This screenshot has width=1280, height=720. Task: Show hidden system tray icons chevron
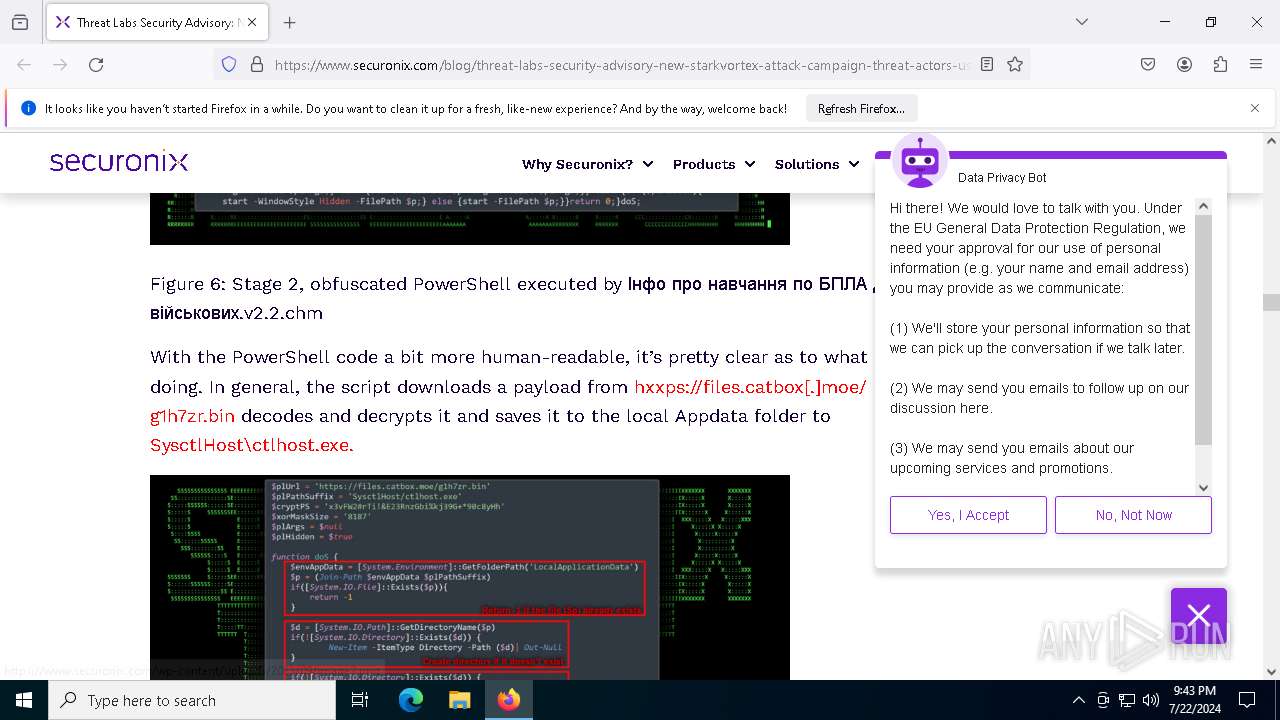pyautogui.click(x=1078, y=700)
